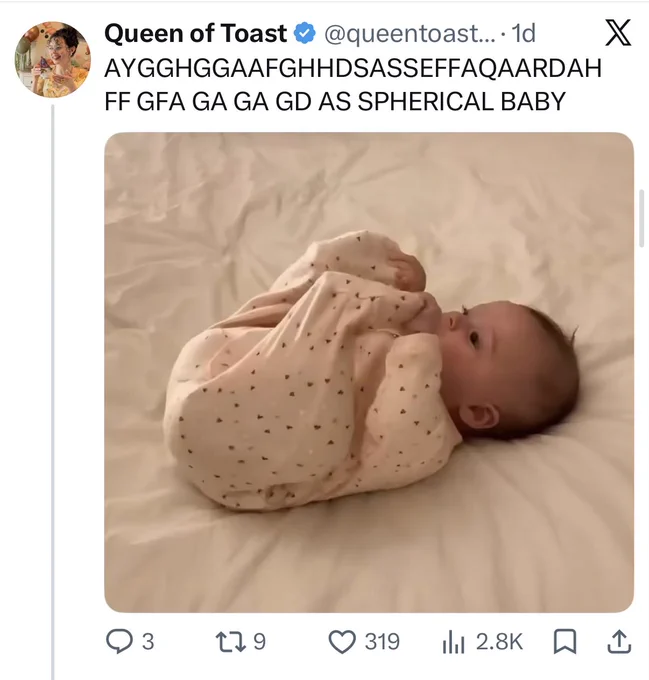The height and width of the screenshot is (680, 649).
Task: Bookmark the Spherical Baby tweet
Action: pyautogui.click(x=564, y=642)
